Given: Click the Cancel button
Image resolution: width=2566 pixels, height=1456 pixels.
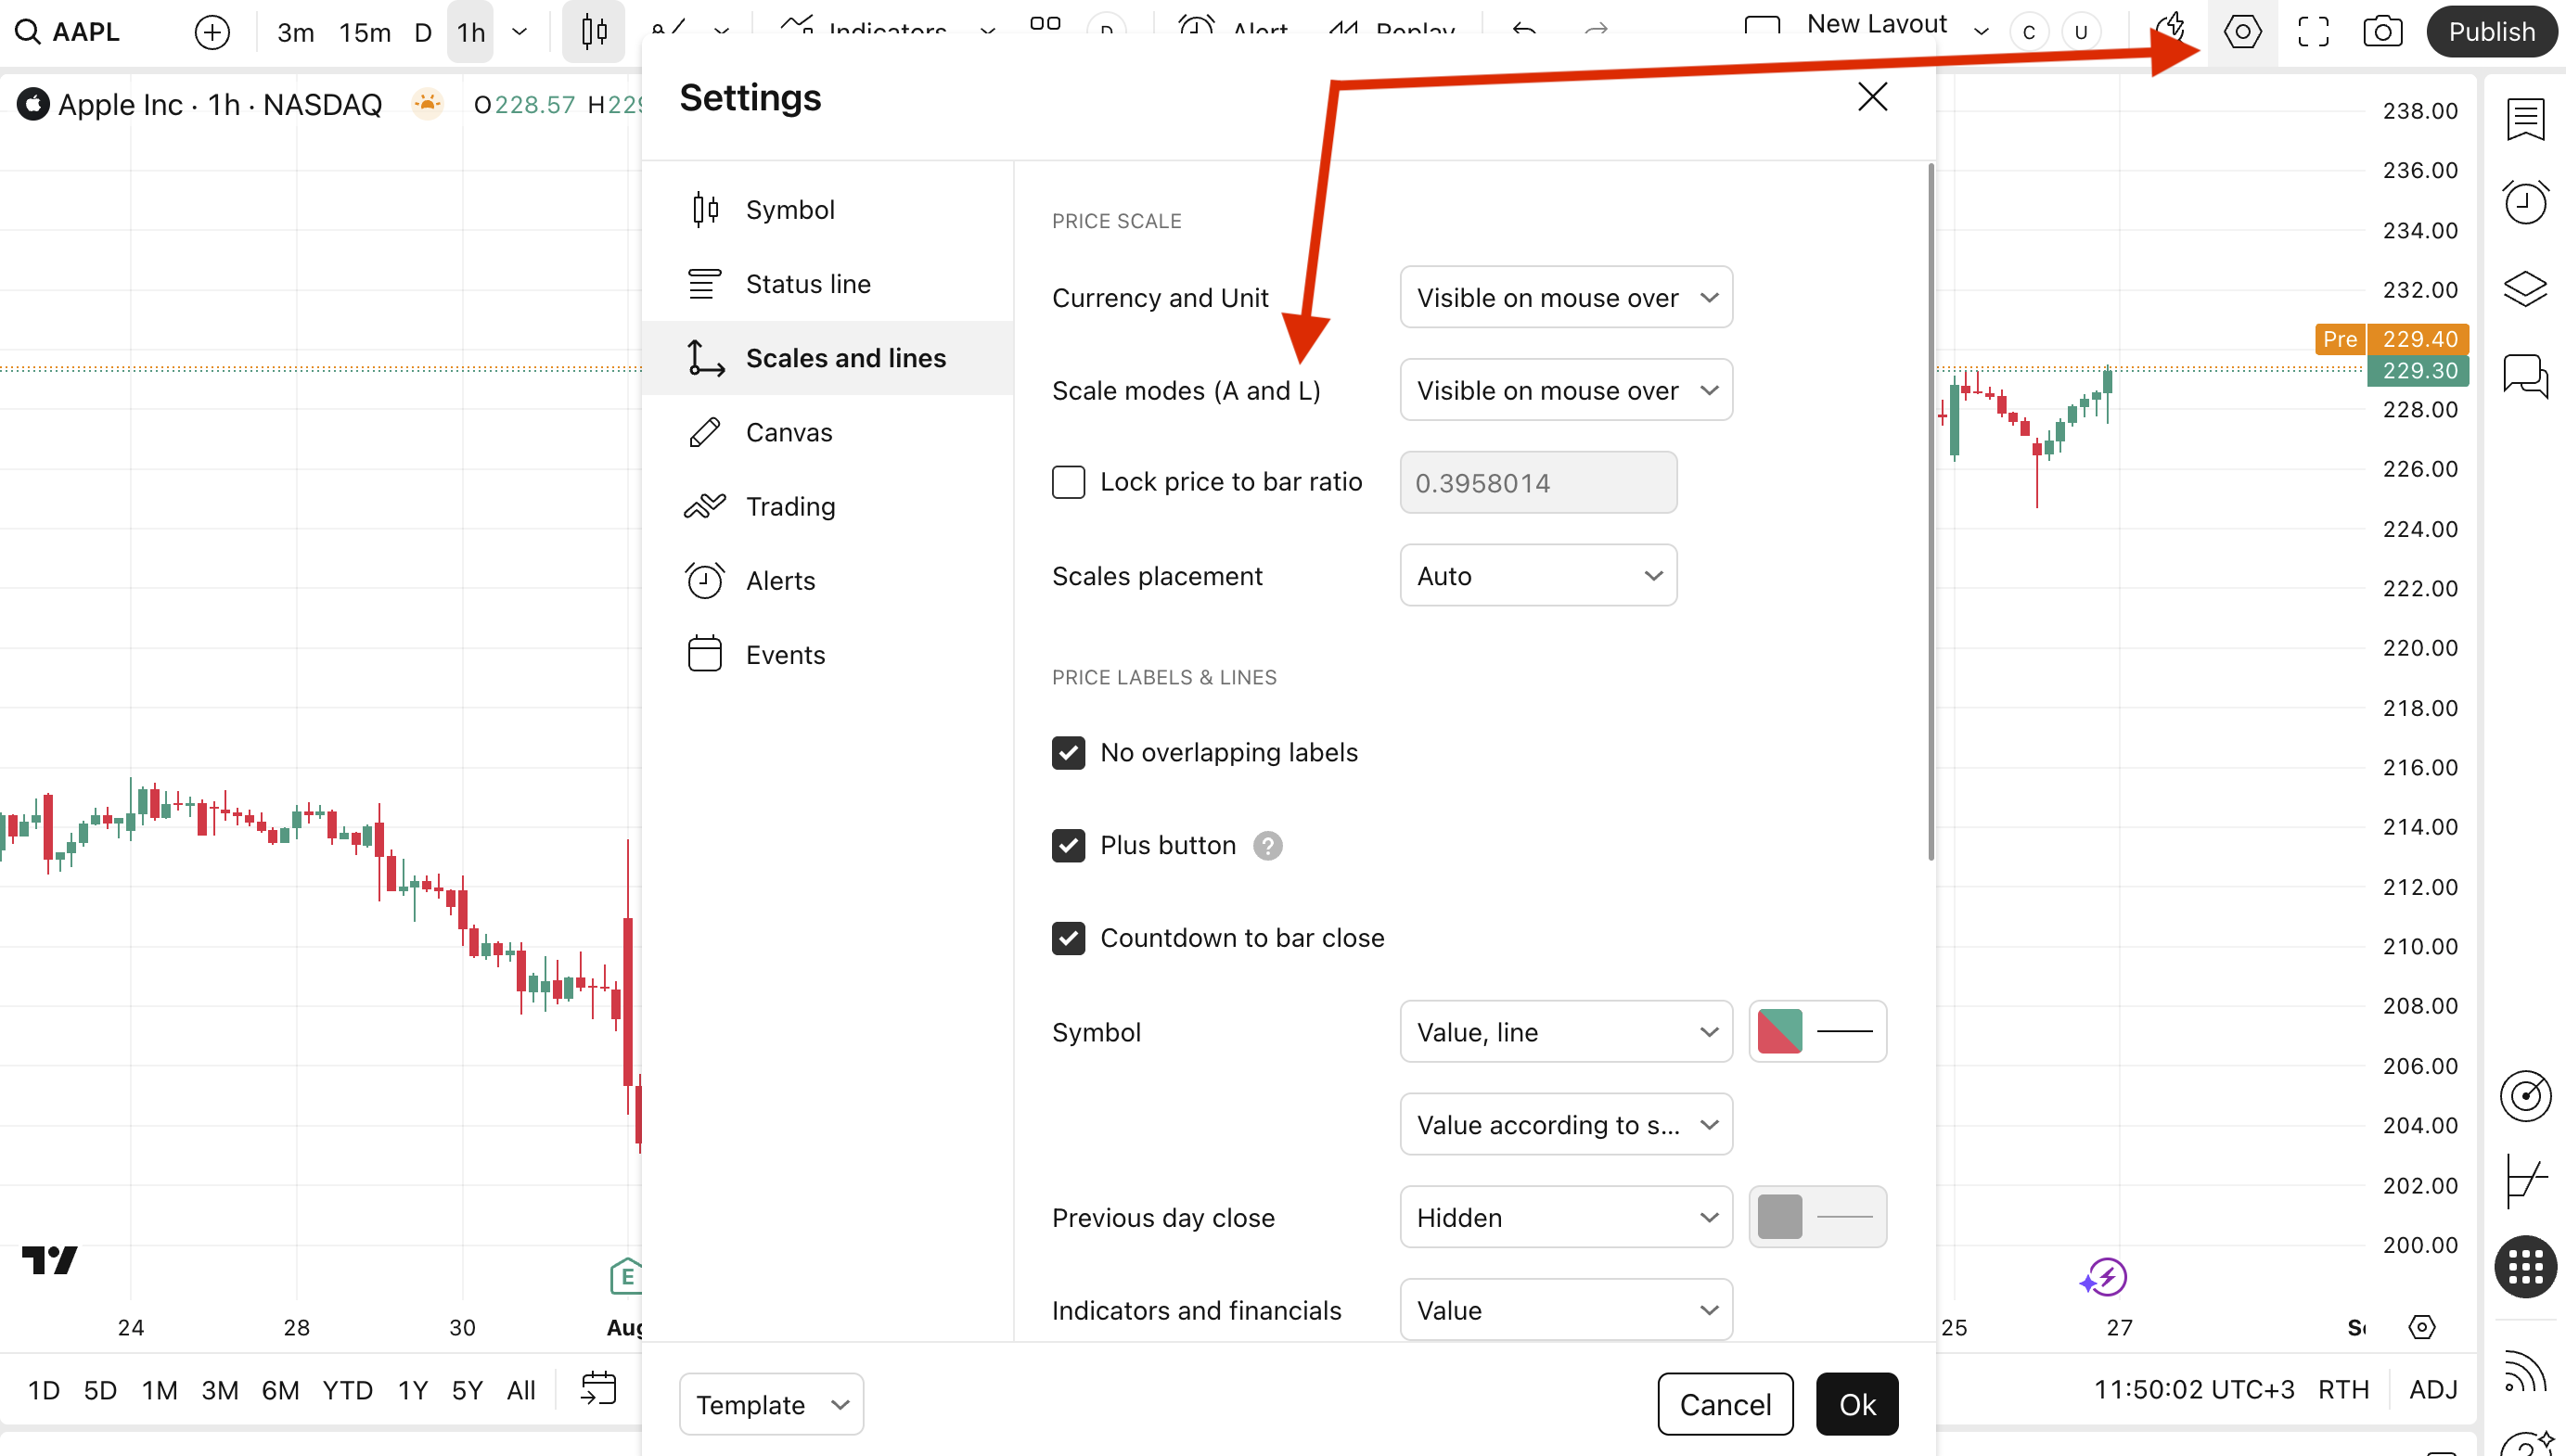Looking at the screenshot, I should click(x=1724, y=1404).
